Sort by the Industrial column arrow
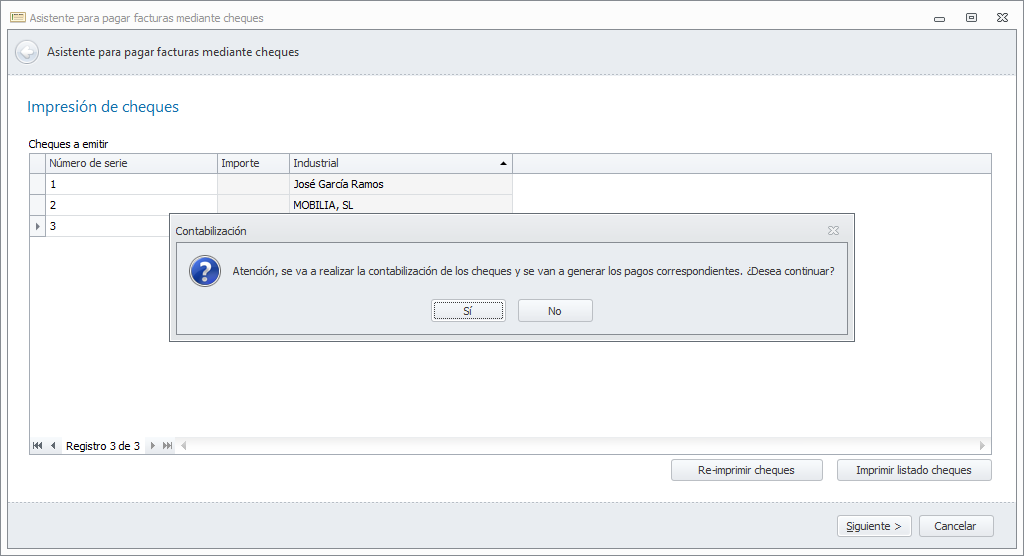1024x556 pixels. (x=503, y=163)
